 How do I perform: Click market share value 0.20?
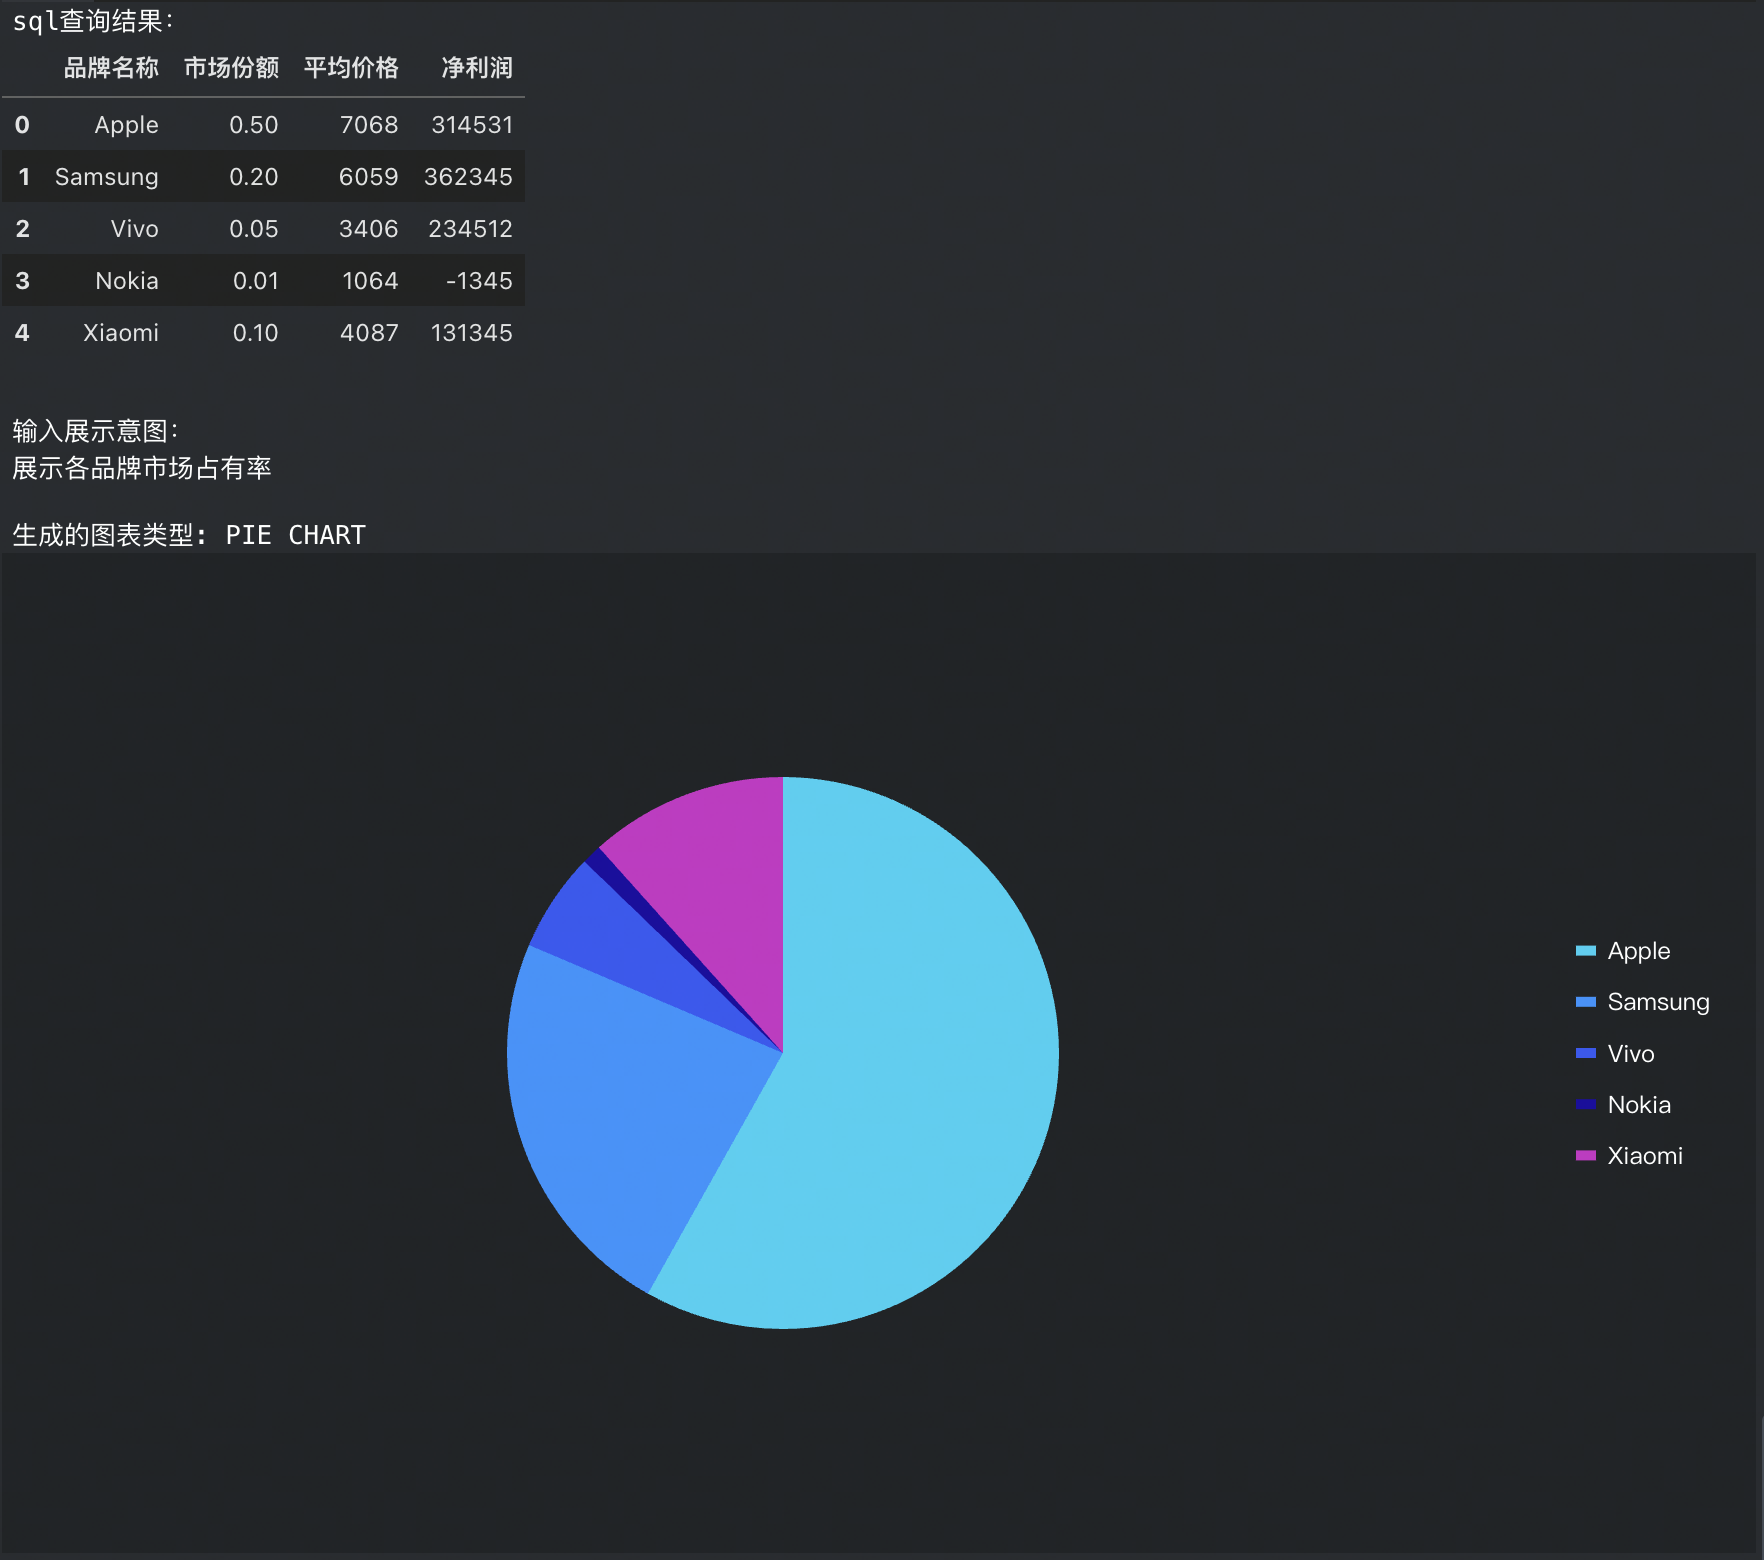[x=254, y=177]
